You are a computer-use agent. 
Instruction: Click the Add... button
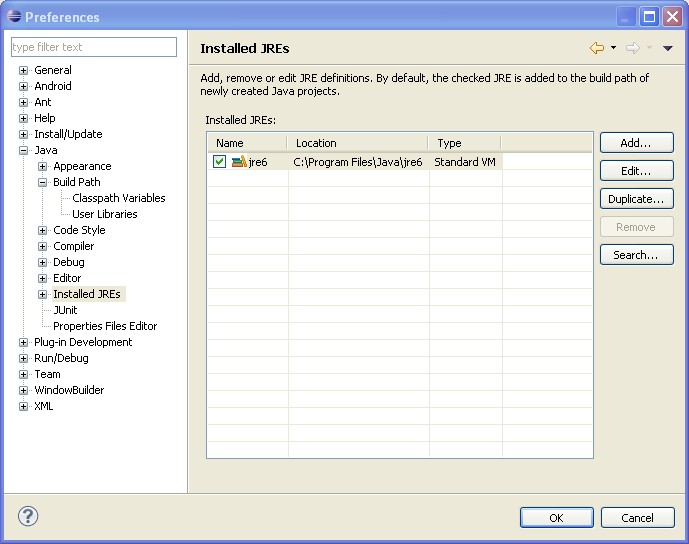(x=636, y=143)
